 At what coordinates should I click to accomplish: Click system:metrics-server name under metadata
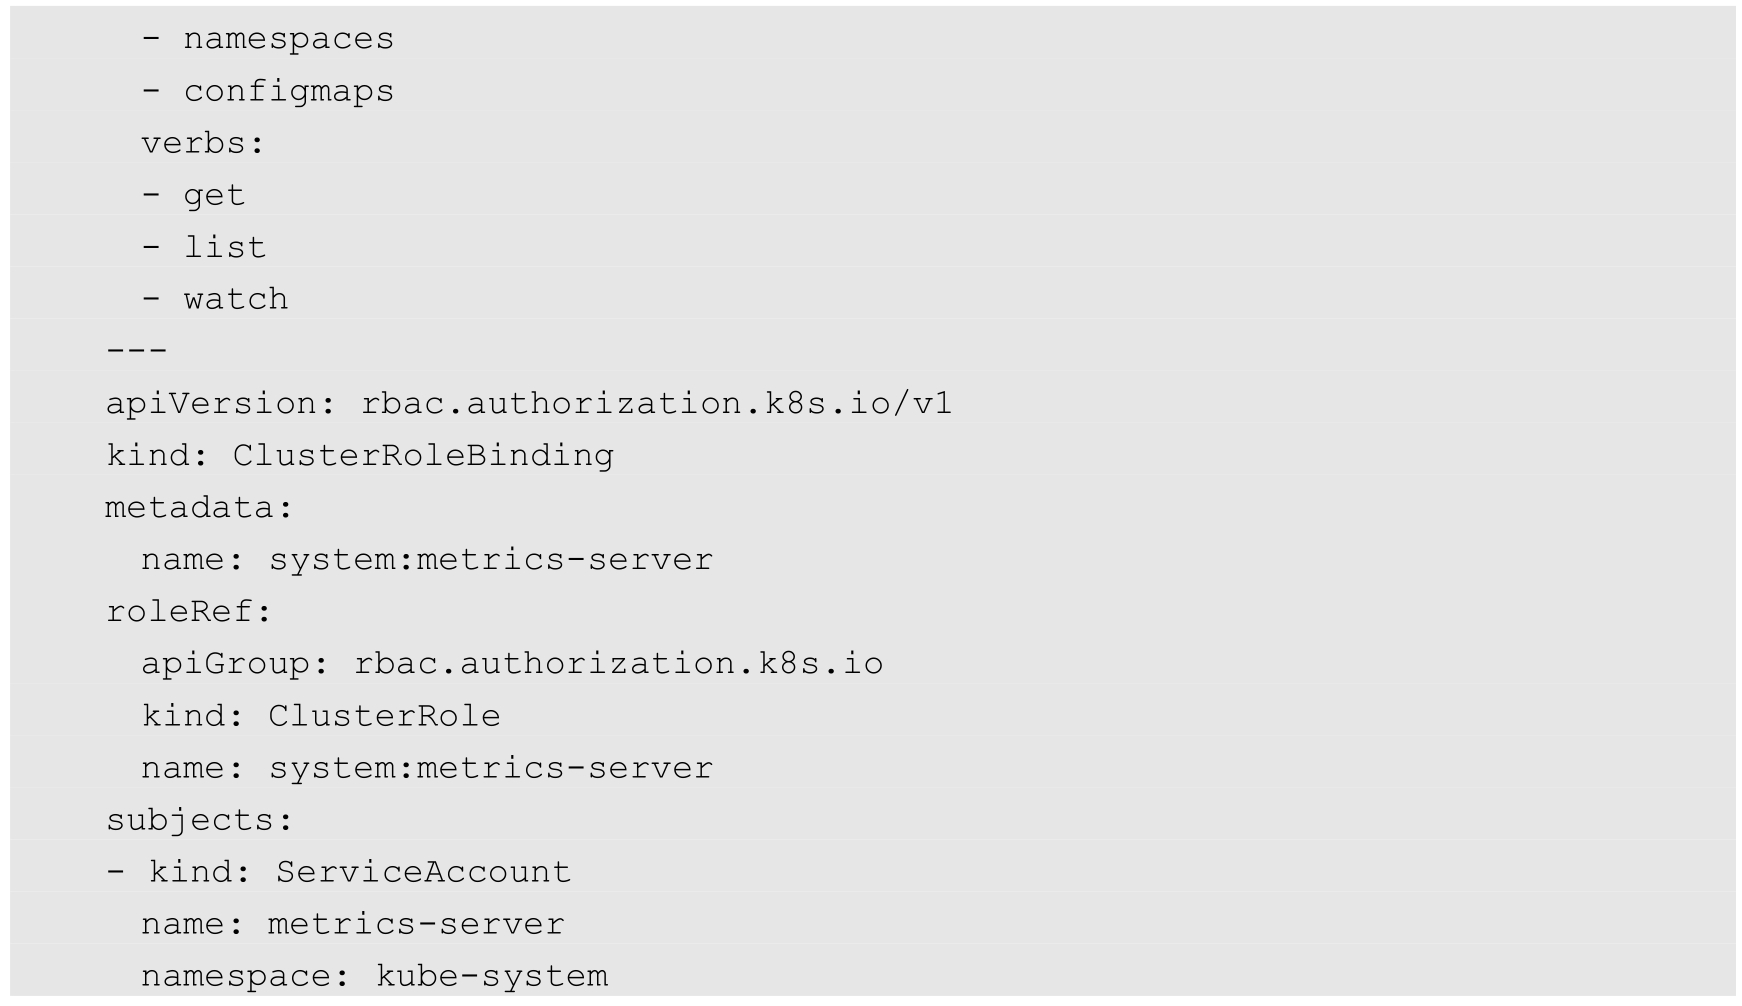490,559
